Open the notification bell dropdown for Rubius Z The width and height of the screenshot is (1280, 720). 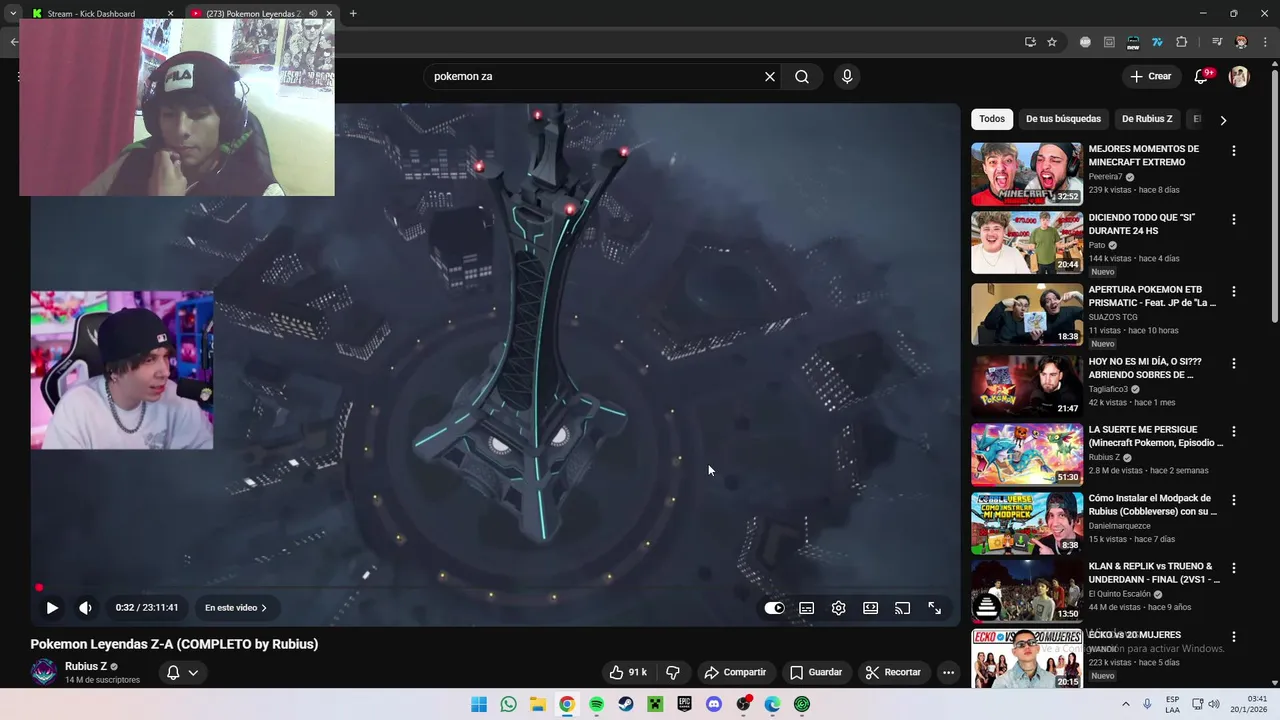click(182, 672)
